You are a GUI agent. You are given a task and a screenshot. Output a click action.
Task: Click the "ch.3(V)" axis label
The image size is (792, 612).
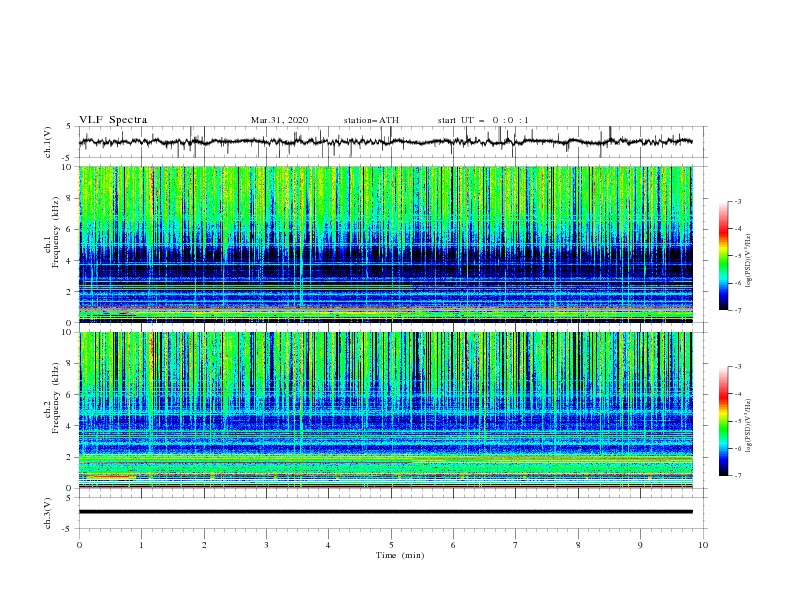(x=48, y=513)
